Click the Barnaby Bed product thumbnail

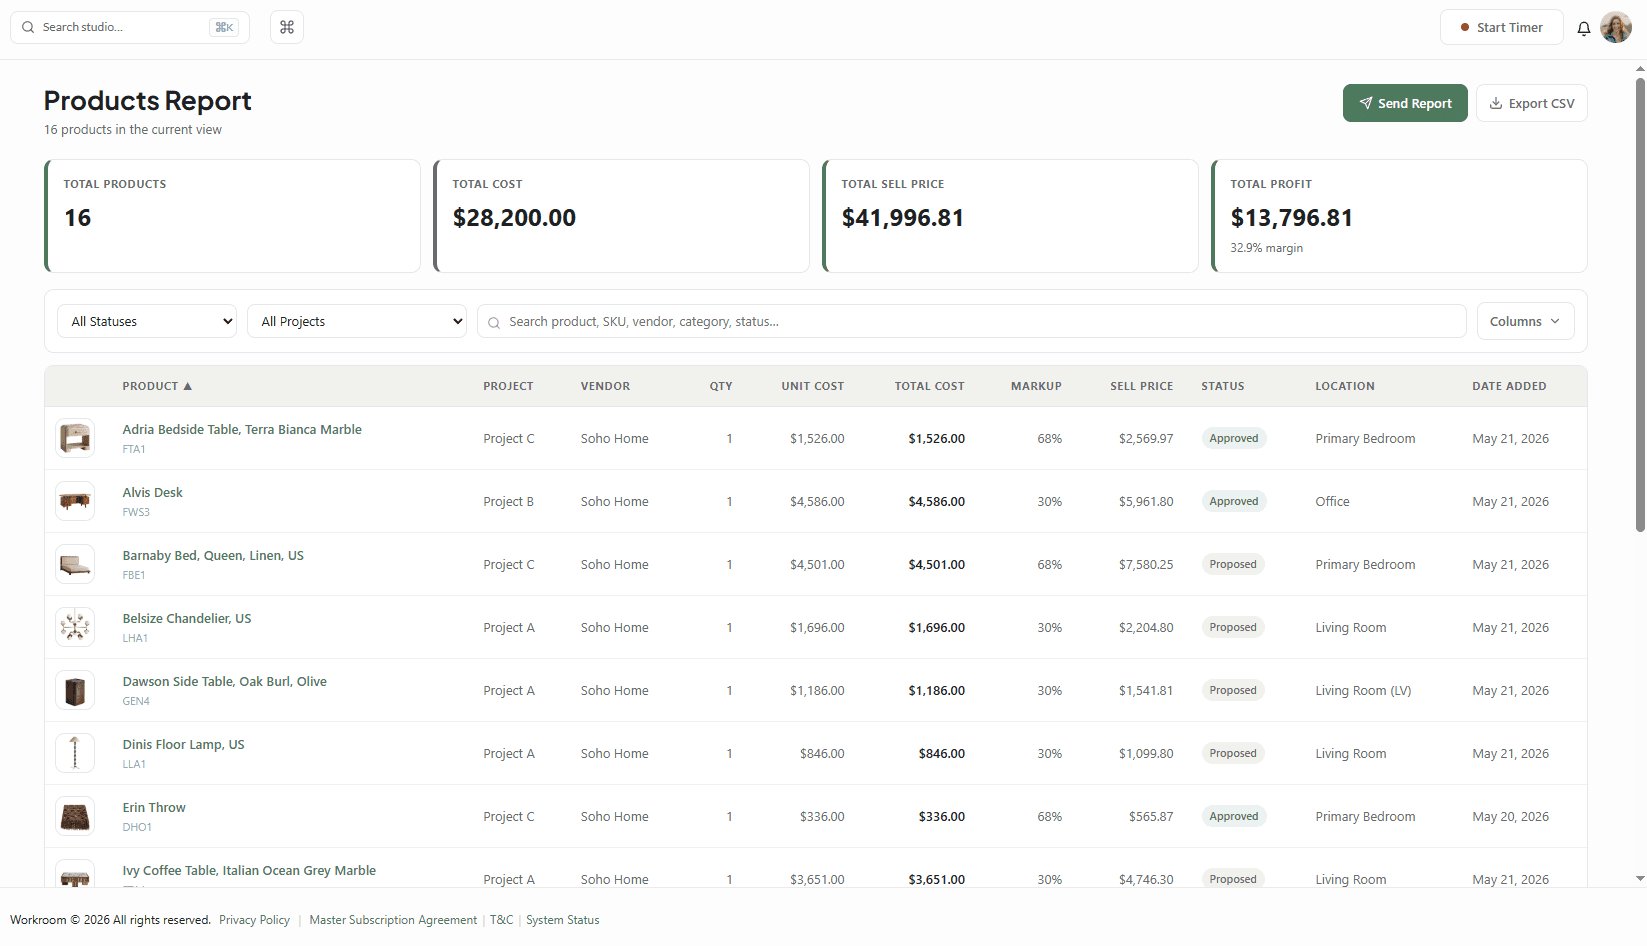pos(75,564)
